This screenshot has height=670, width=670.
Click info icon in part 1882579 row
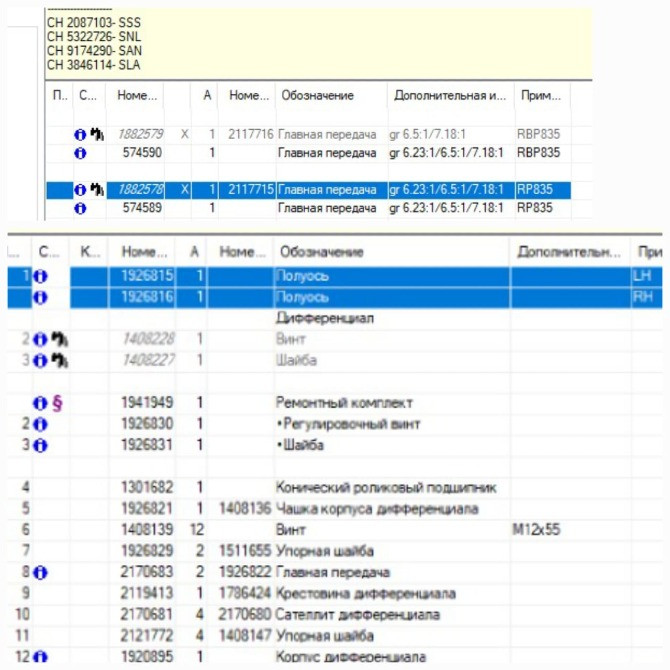pos(81,134)
